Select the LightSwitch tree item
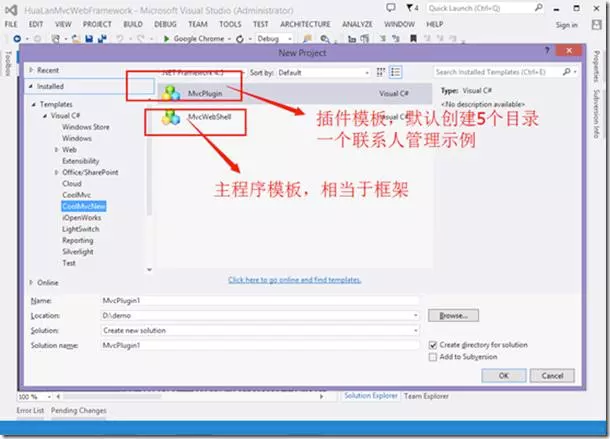Image resolution: width=610 pixels, height=439 pixels. click(81, 229)
